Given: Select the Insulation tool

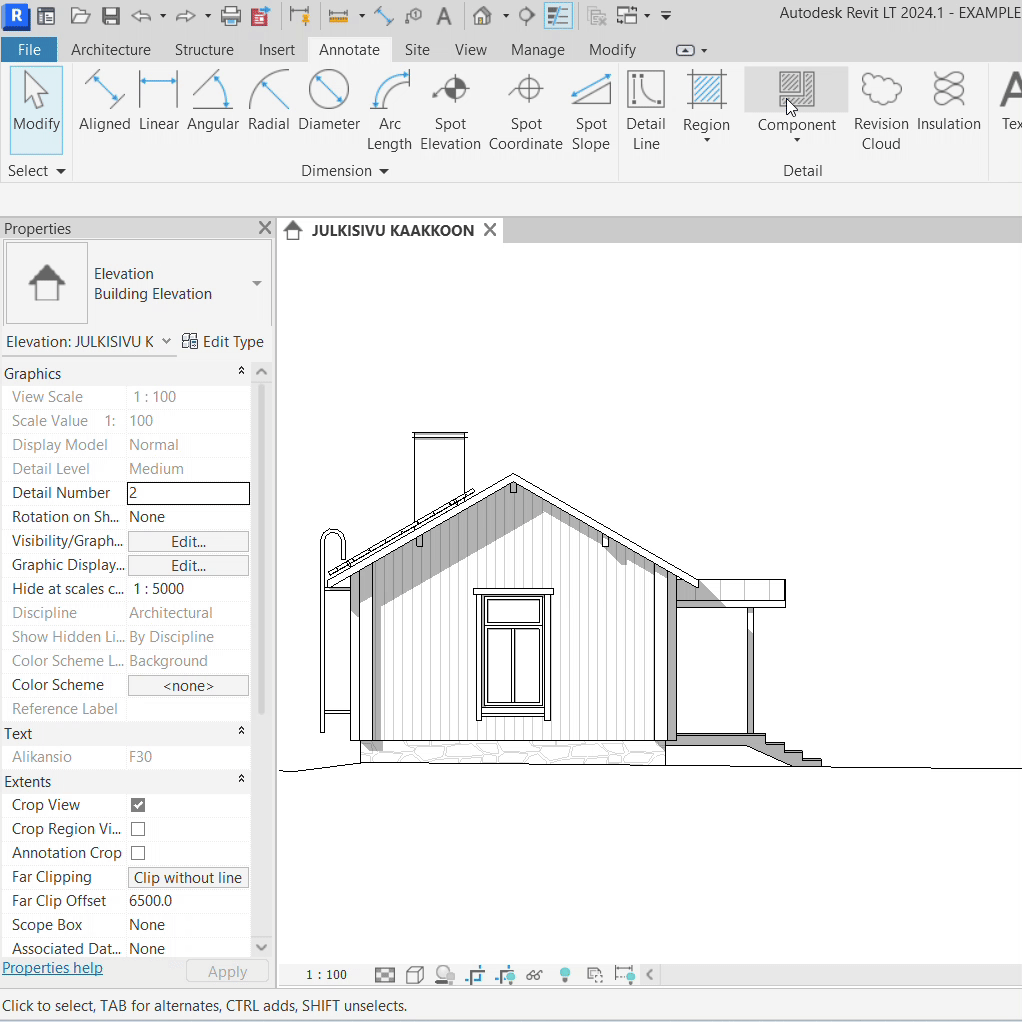Looking at the screenshot, I should click(x=948, y=103).
